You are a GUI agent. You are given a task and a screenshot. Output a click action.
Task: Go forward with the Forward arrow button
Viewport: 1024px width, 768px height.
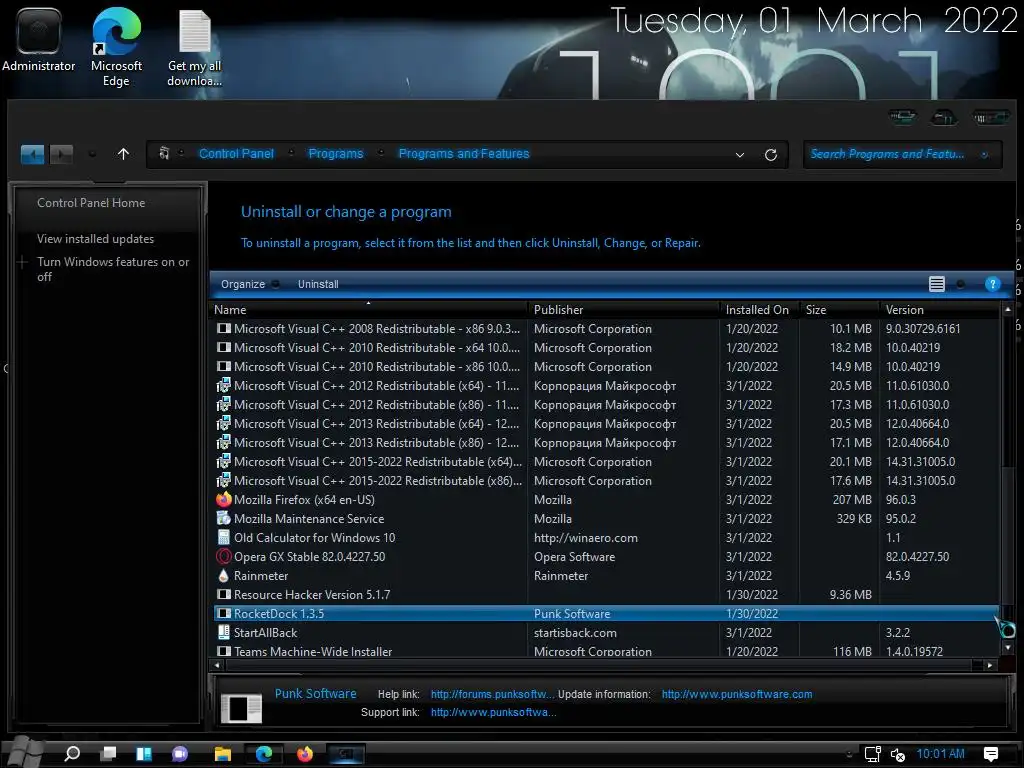[x=61, y=154]
